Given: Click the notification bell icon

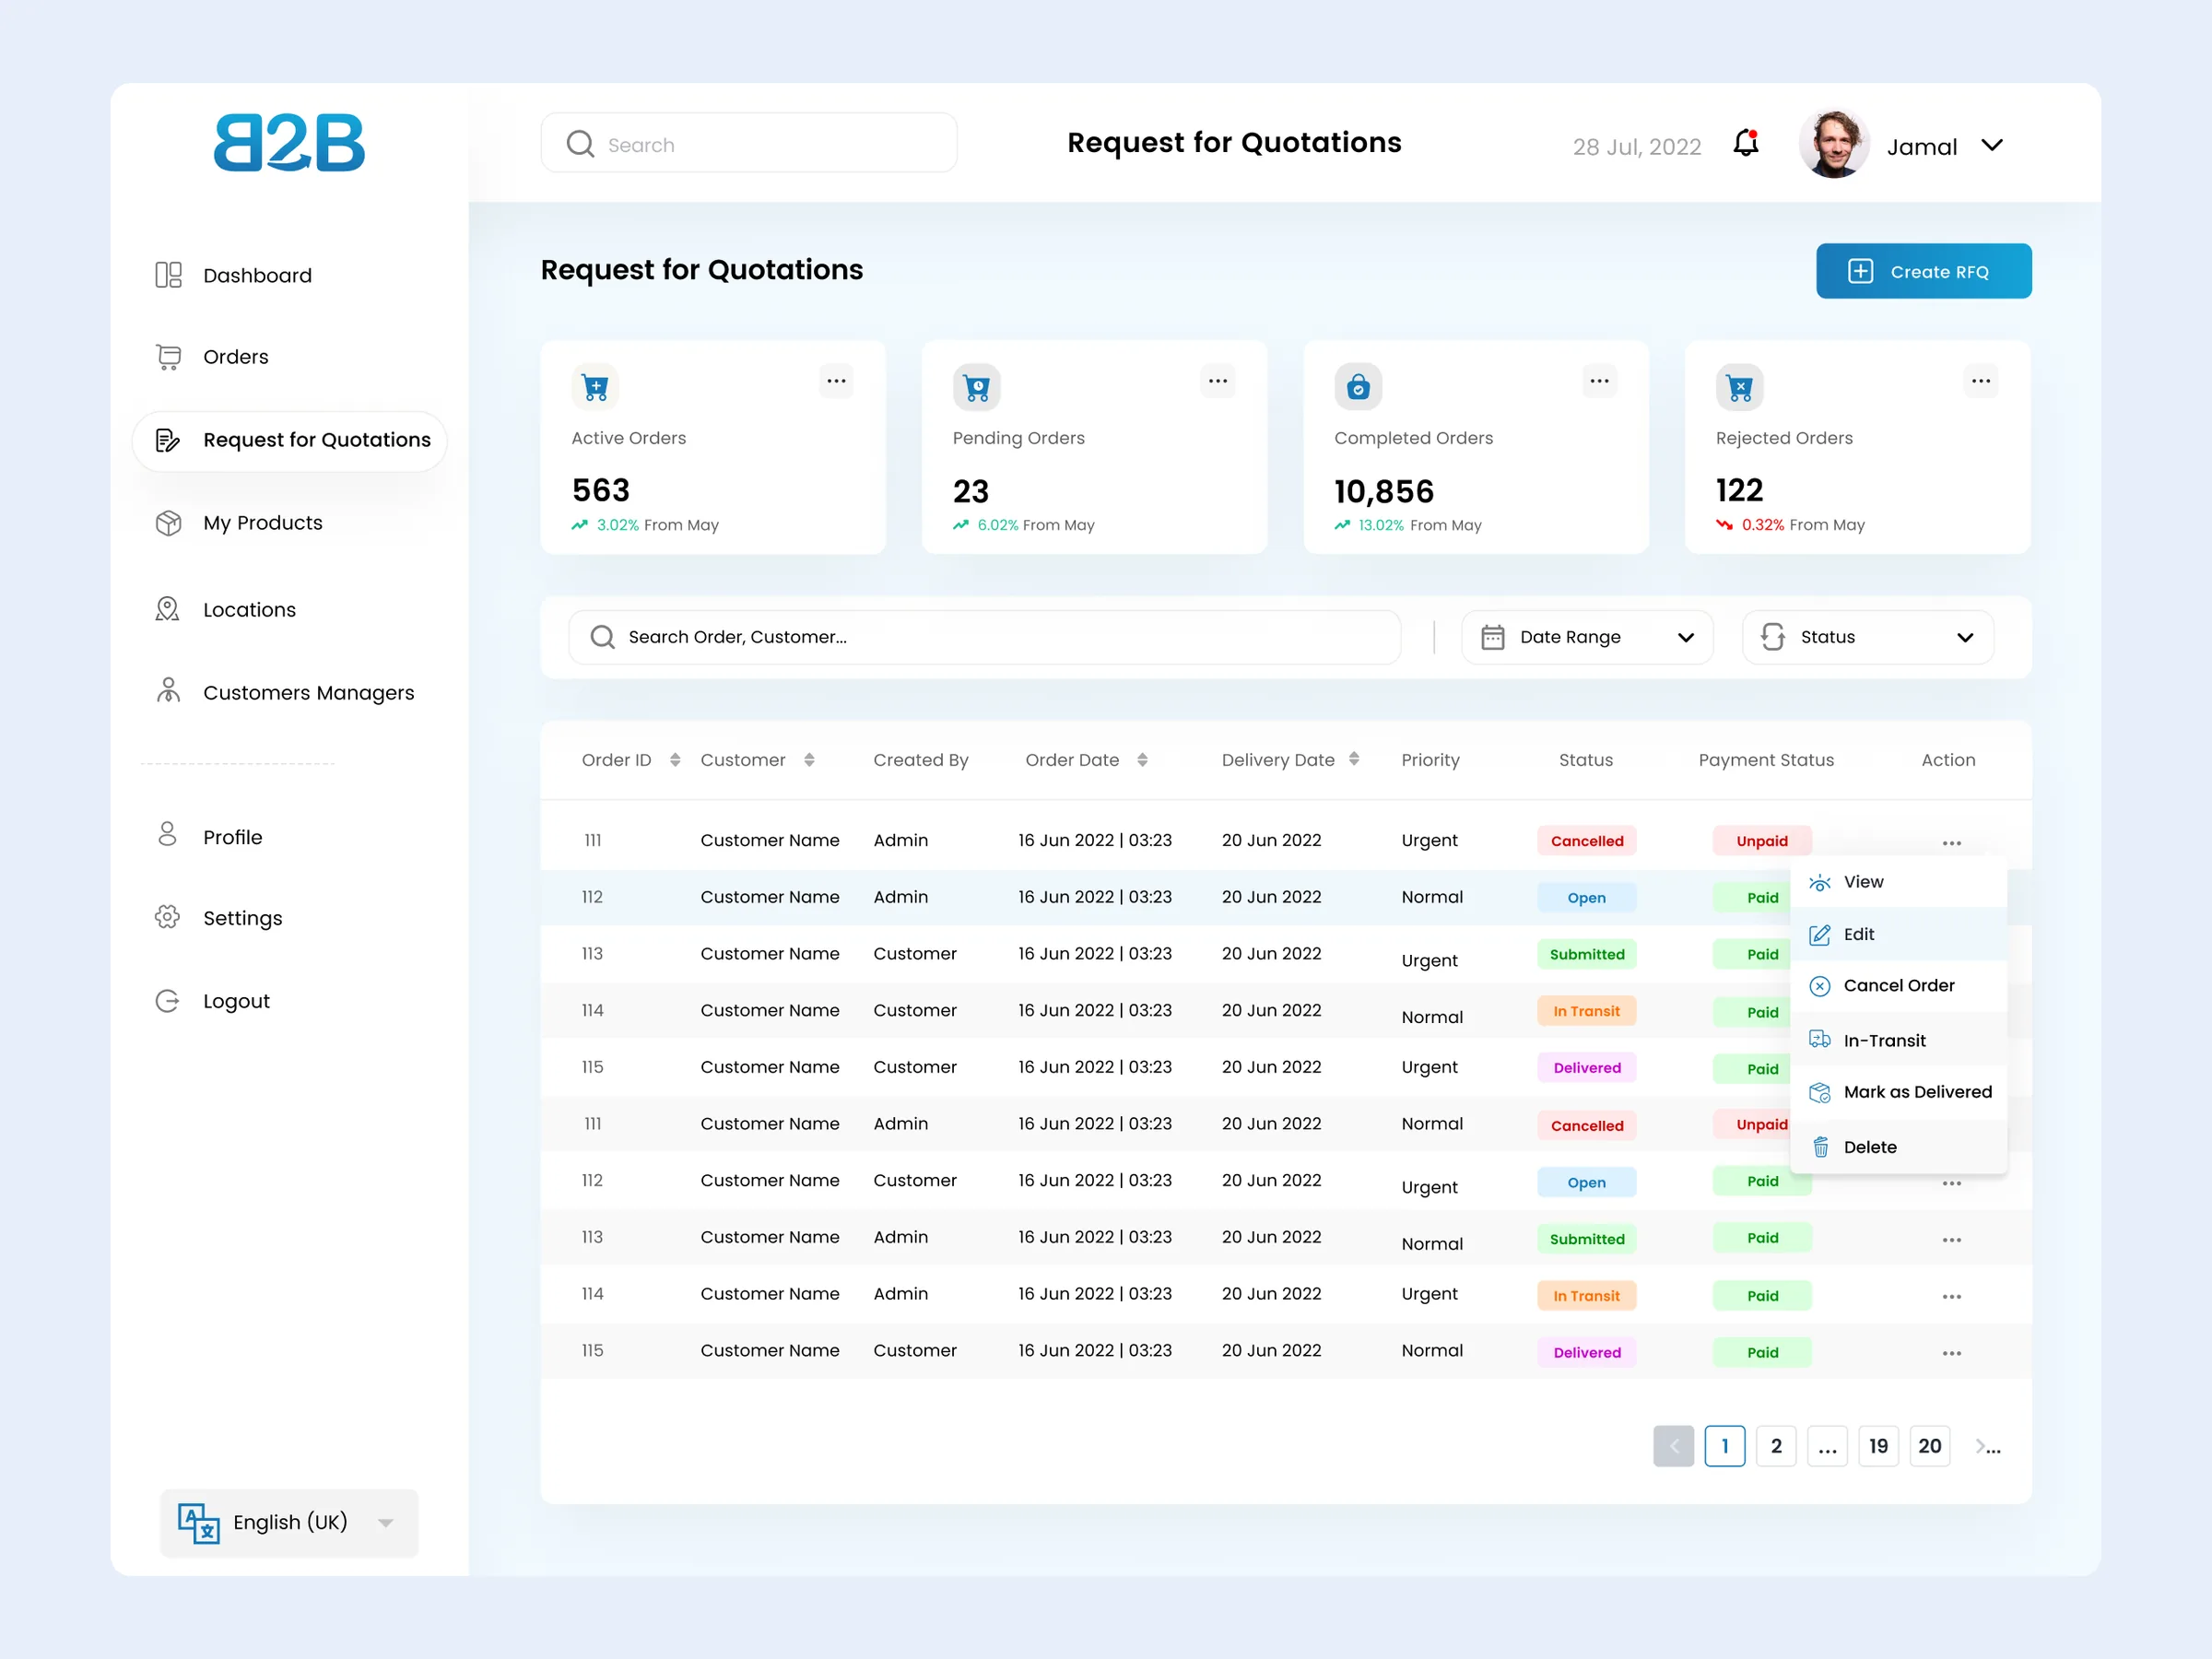Looking at the screenshot, I should [1745, 144].
